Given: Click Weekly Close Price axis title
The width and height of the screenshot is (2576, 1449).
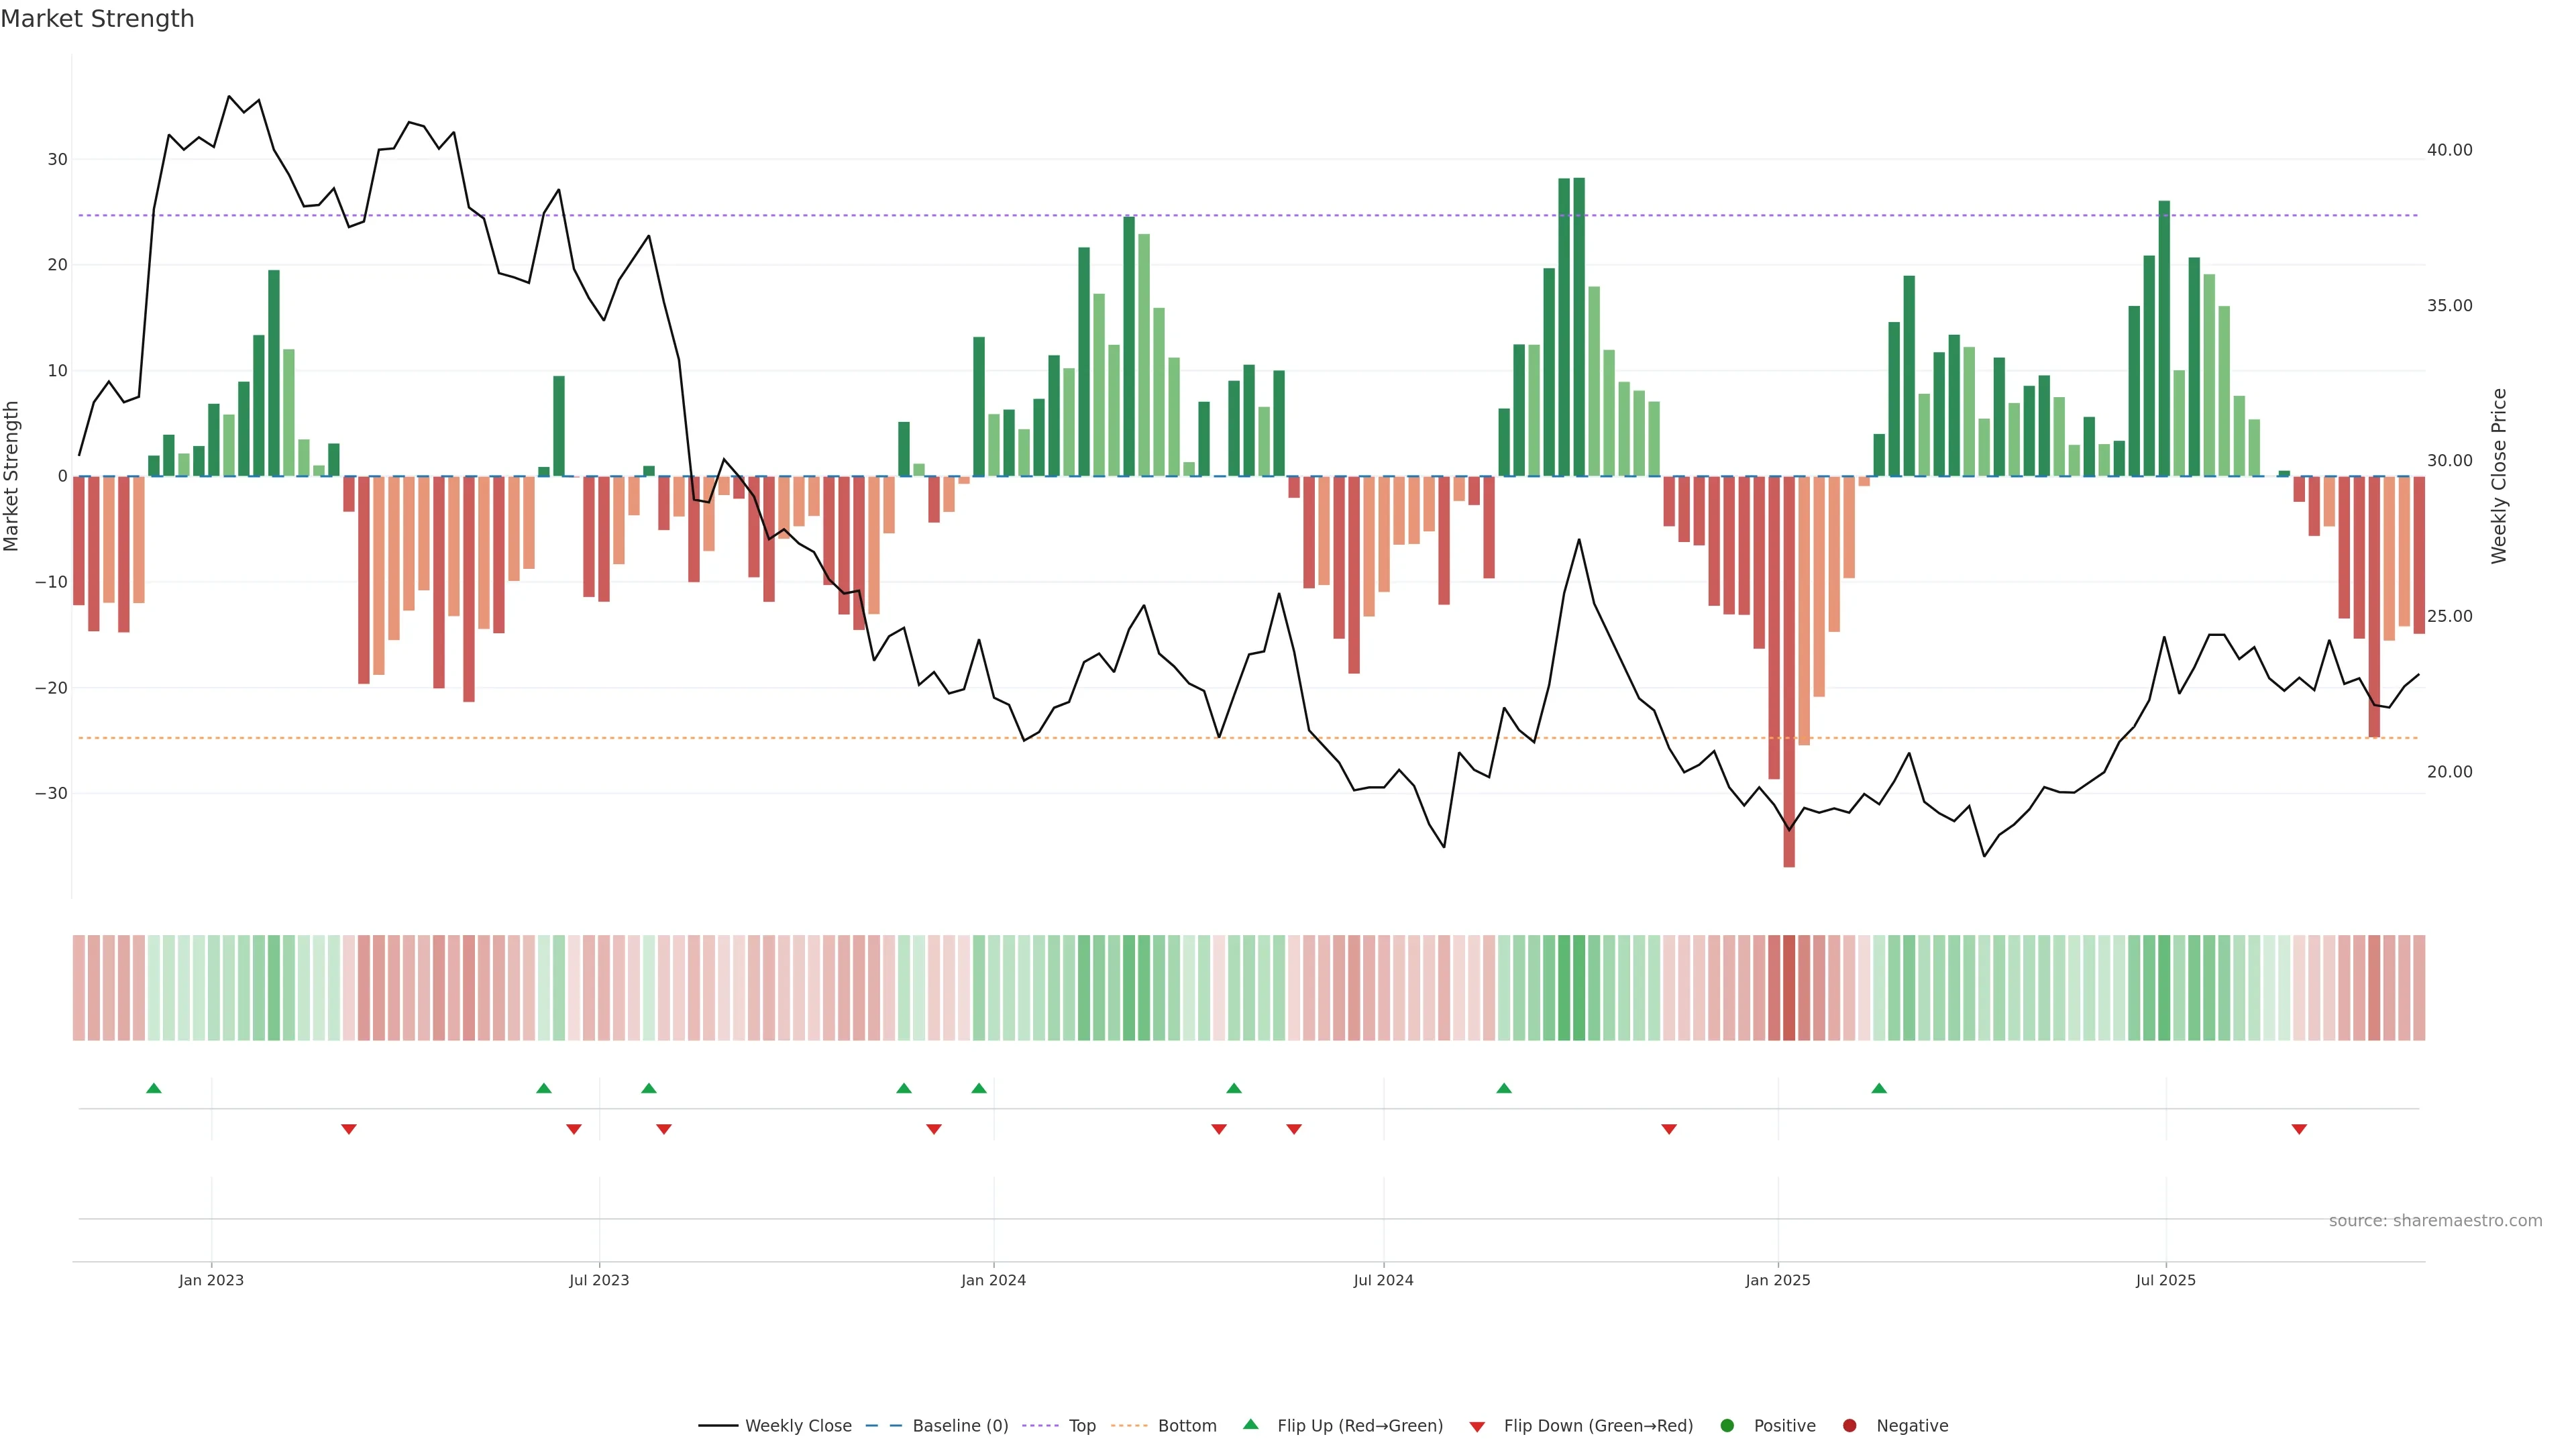Looking at the screenshot, I should [2499, 476].
